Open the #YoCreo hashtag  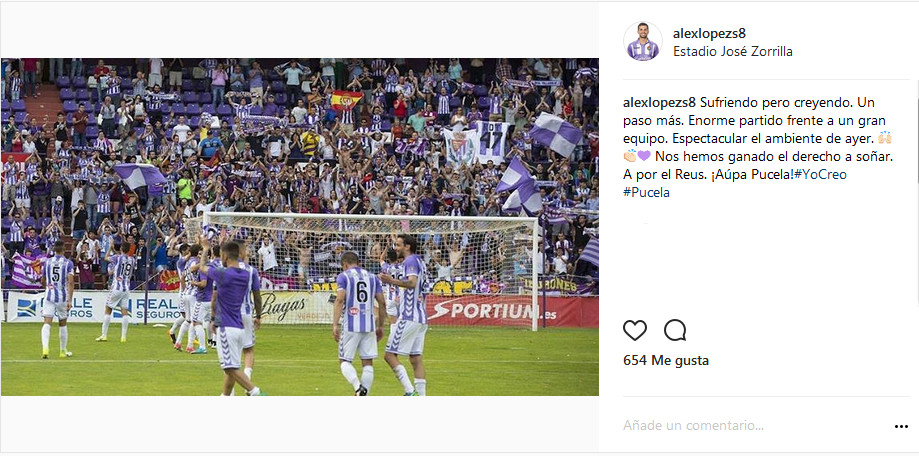[x=821, y=174]
